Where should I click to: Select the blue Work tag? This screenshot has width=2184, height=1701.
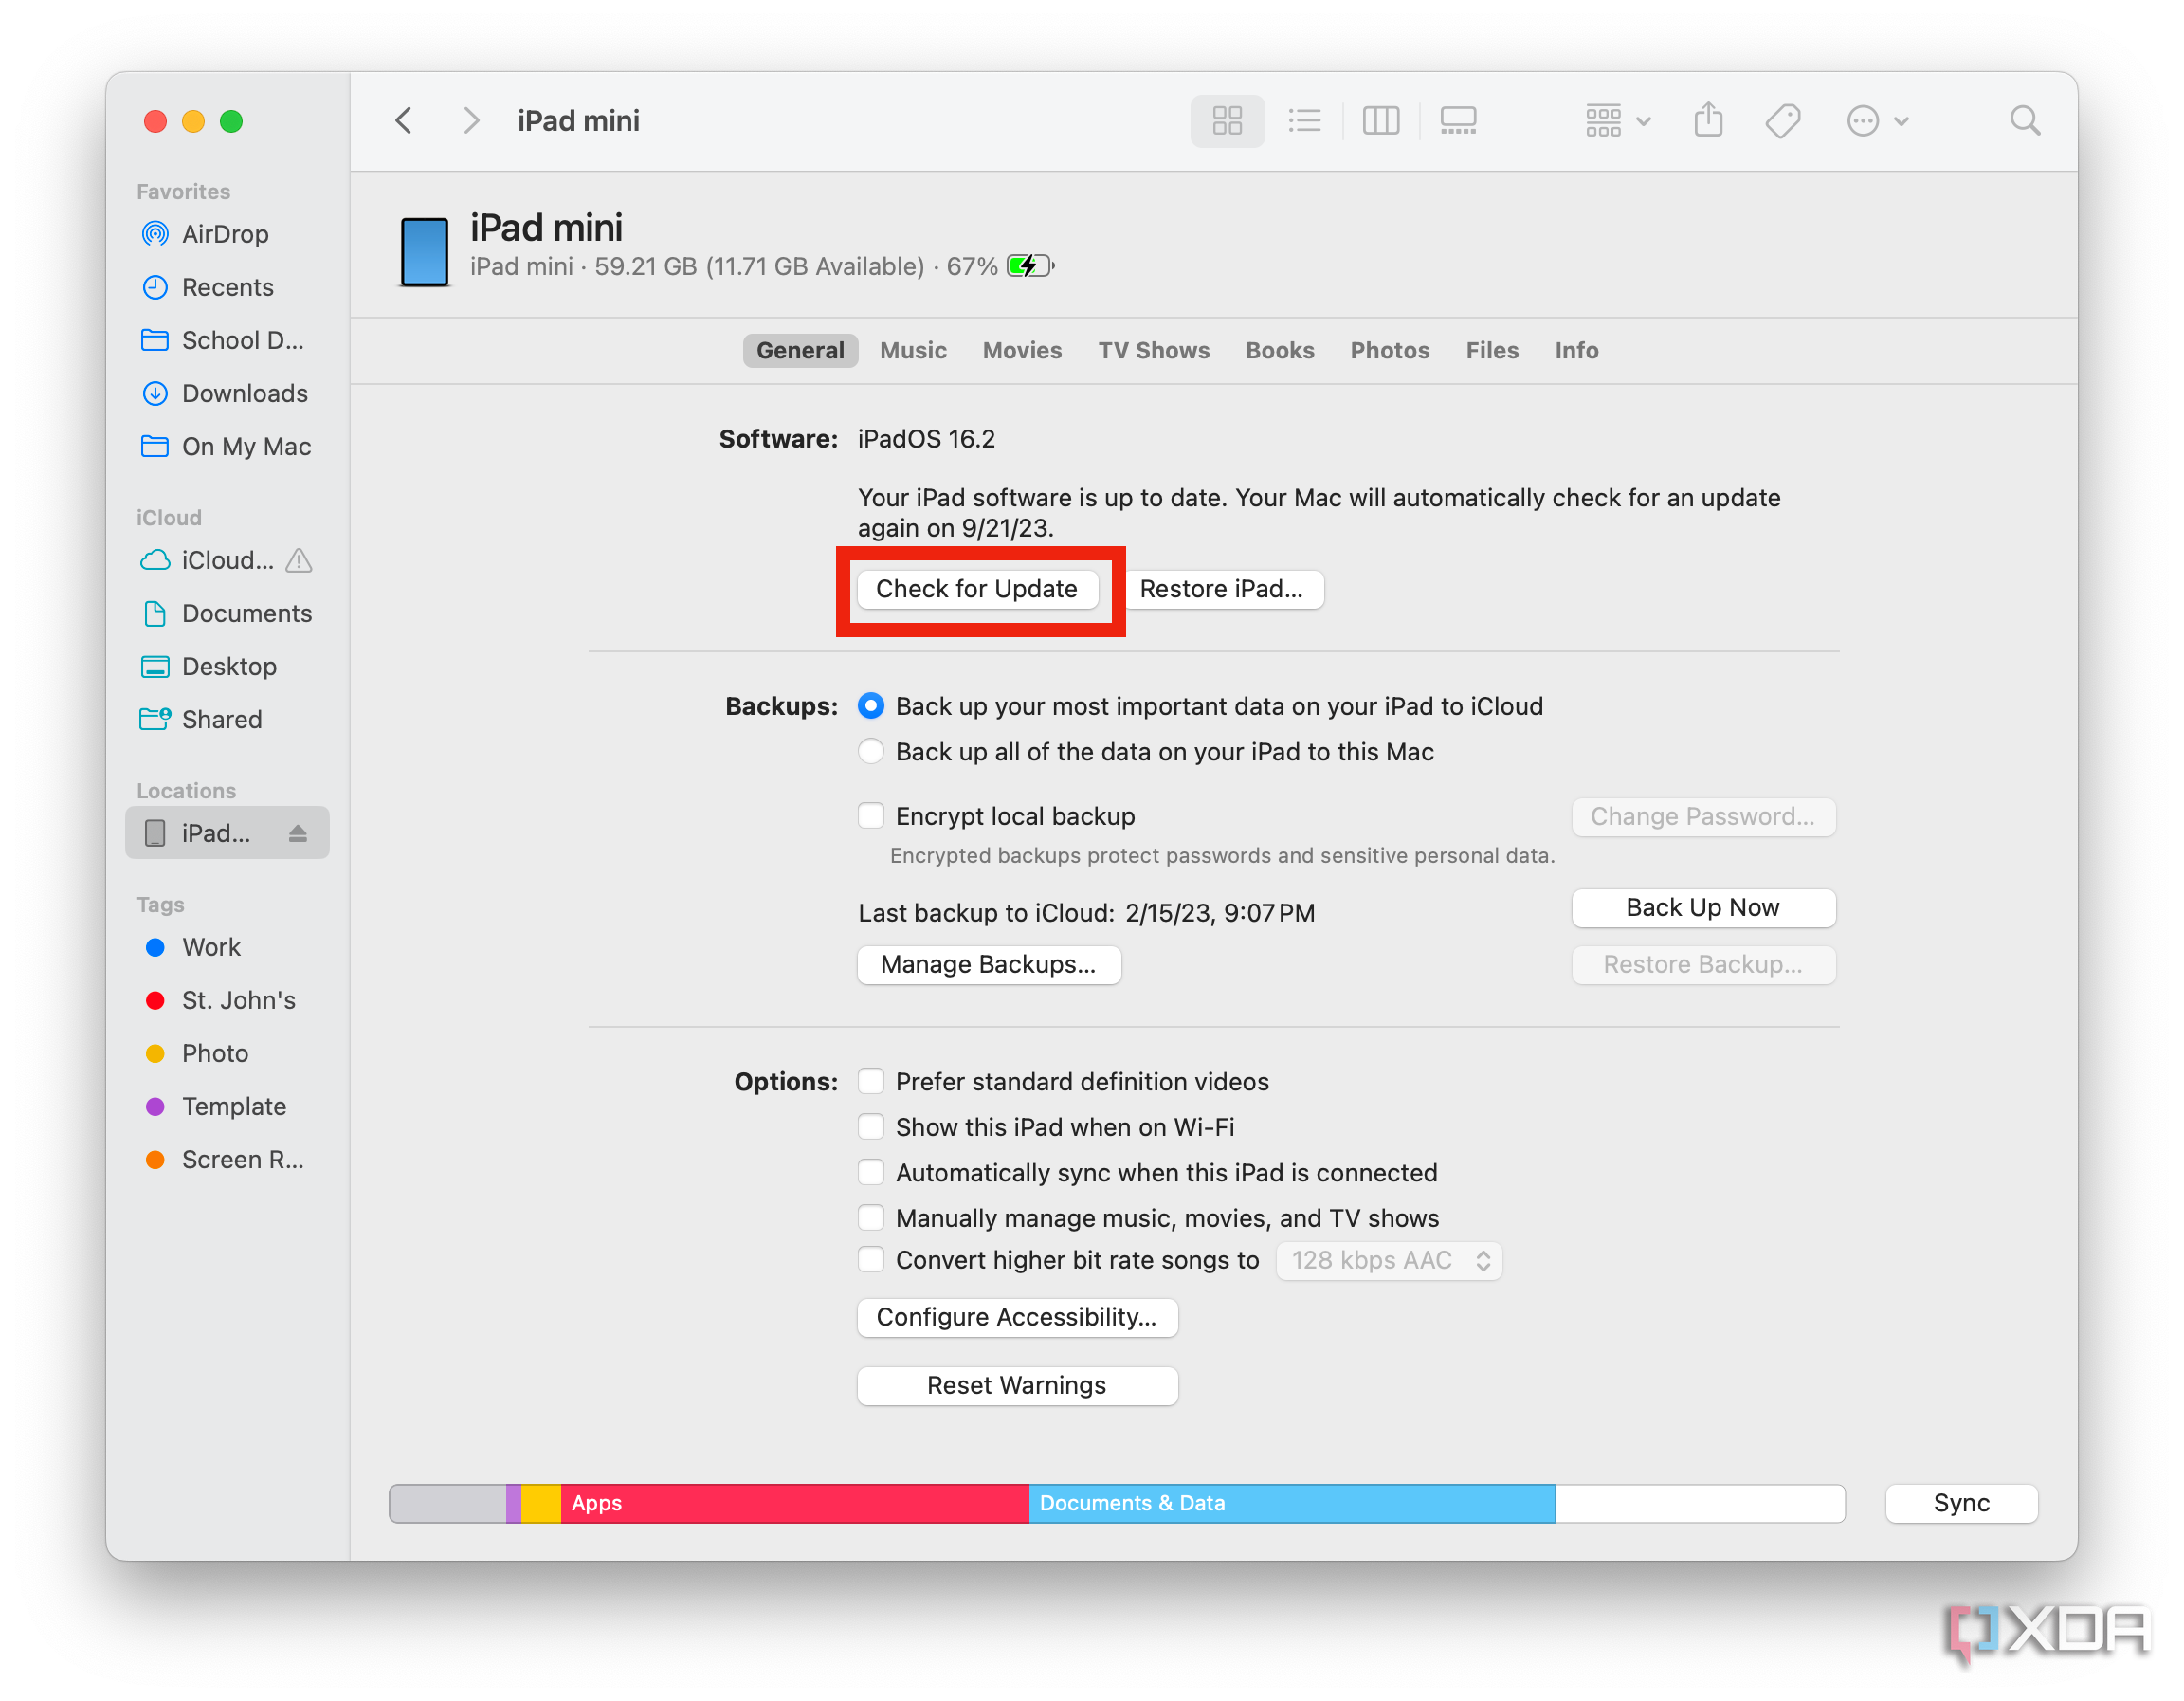pos(226,947)
